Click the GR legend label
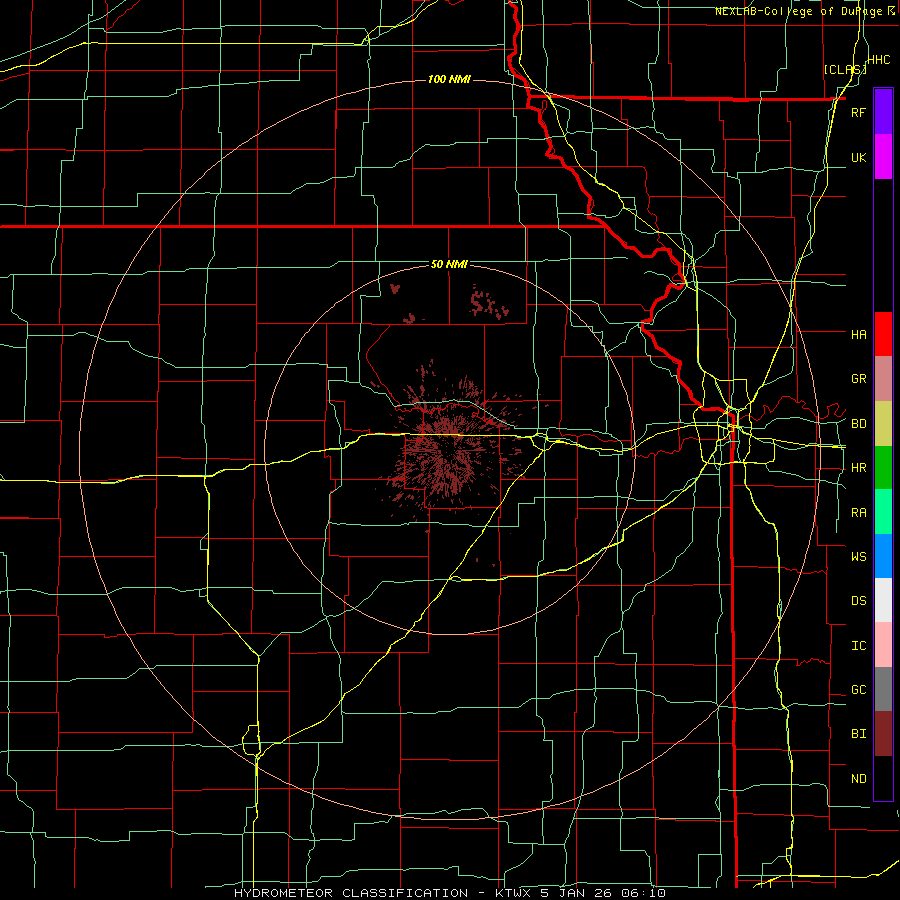Image resolution: width=900 pixels, height=900 pixels. pos(858,379)
